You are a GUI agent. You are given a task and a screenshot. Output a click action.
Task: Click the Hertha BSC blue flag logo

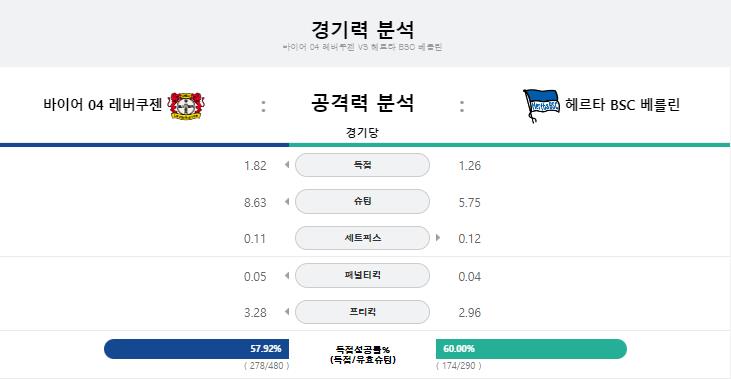541,106
